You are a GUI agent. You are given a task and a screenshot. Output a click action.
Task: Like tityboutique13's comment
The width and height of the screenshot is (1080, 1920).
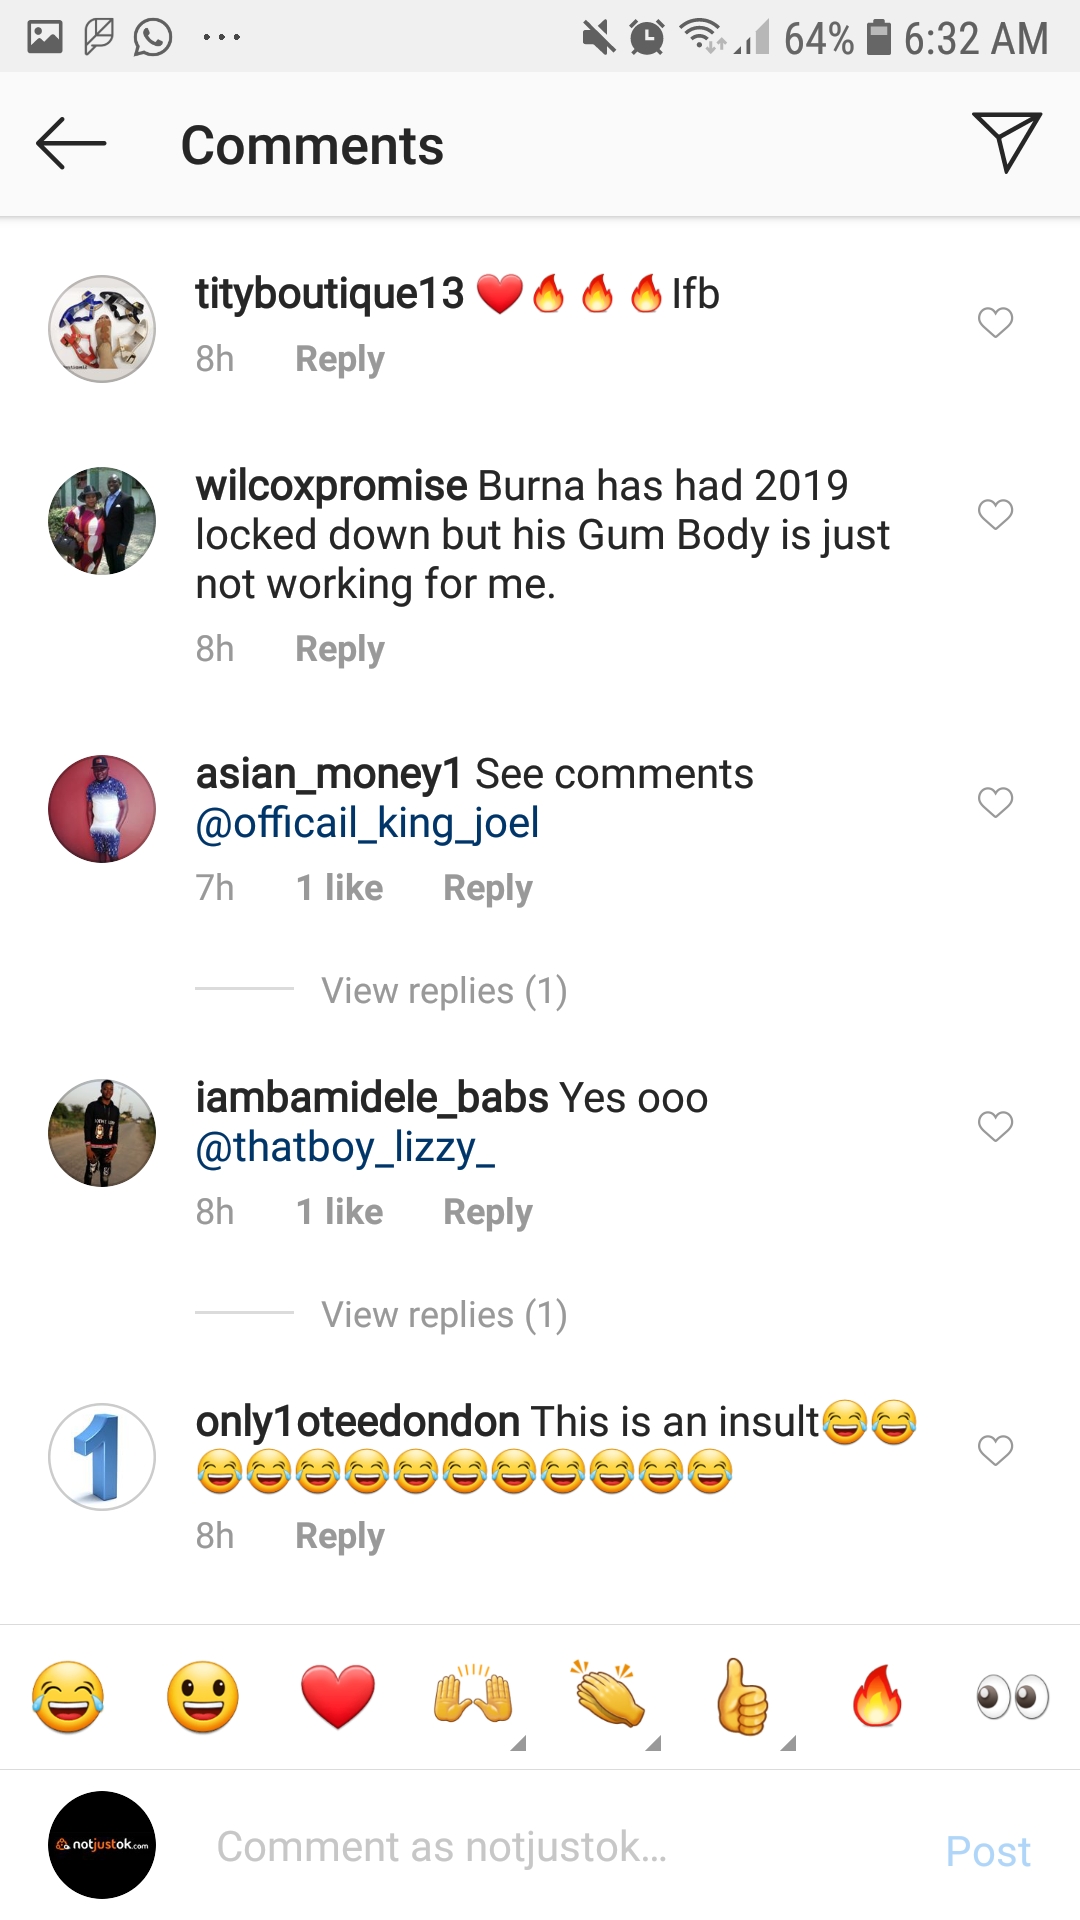click(x=995, y=322)
